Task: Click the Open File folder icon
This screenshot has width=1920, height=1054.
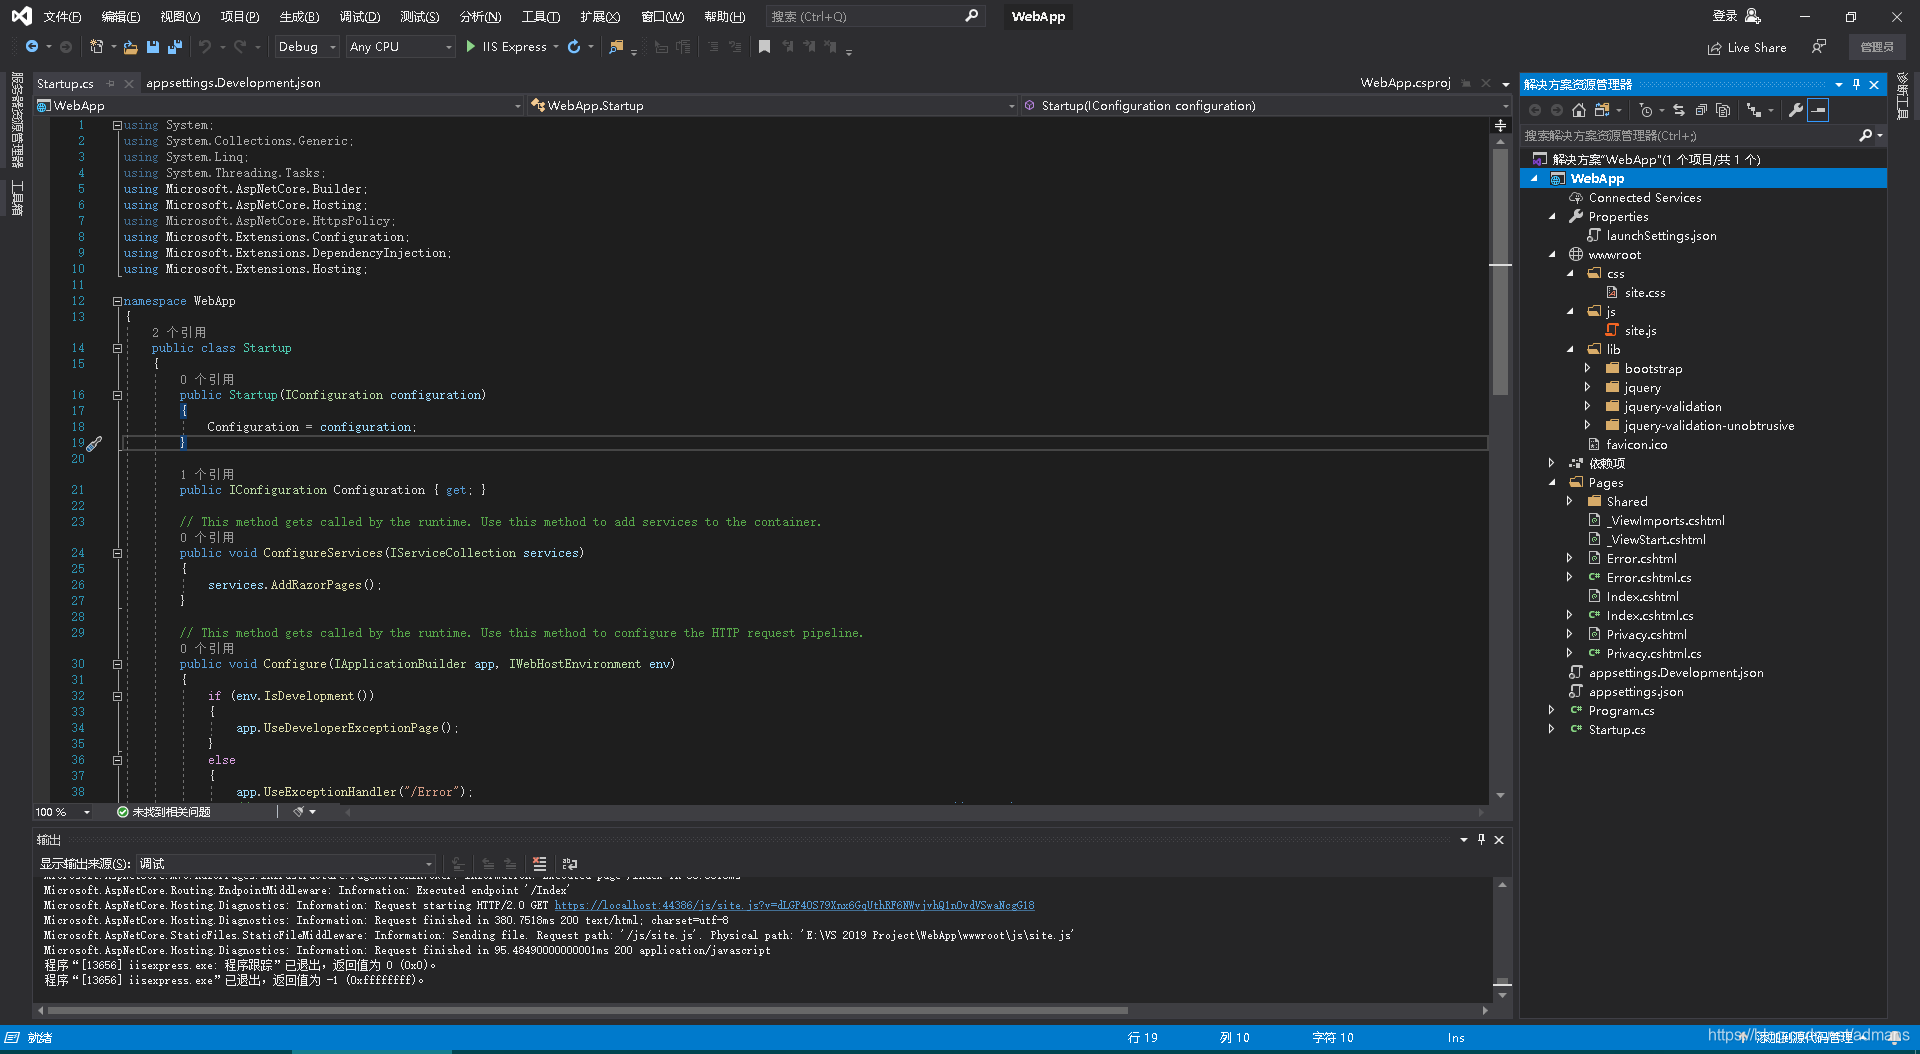Action: pyautogui.click(x=131, y=47)
